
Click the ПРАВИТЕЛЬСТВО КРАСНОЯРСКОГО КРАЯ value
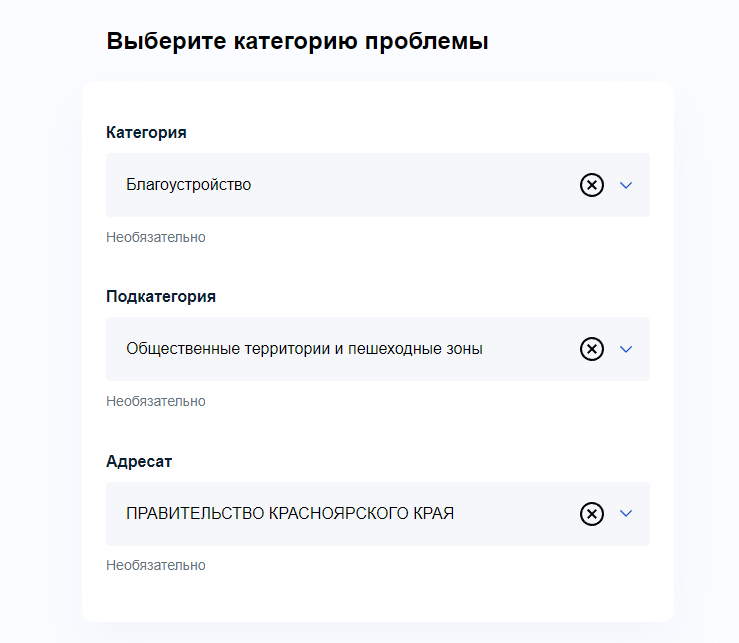click(x=290, y=513)
